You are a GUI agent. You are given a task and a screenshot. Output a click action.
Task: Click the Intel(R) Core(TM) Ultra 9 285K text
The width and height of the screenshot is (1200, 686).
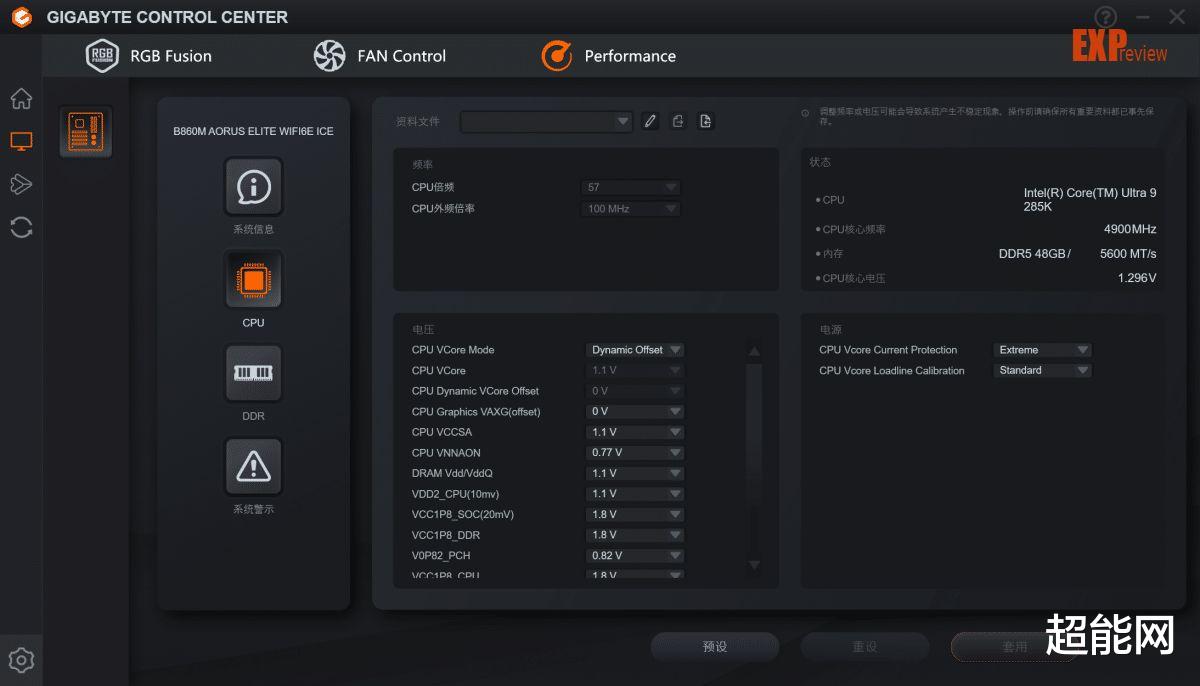click(x=1090, y=200)
